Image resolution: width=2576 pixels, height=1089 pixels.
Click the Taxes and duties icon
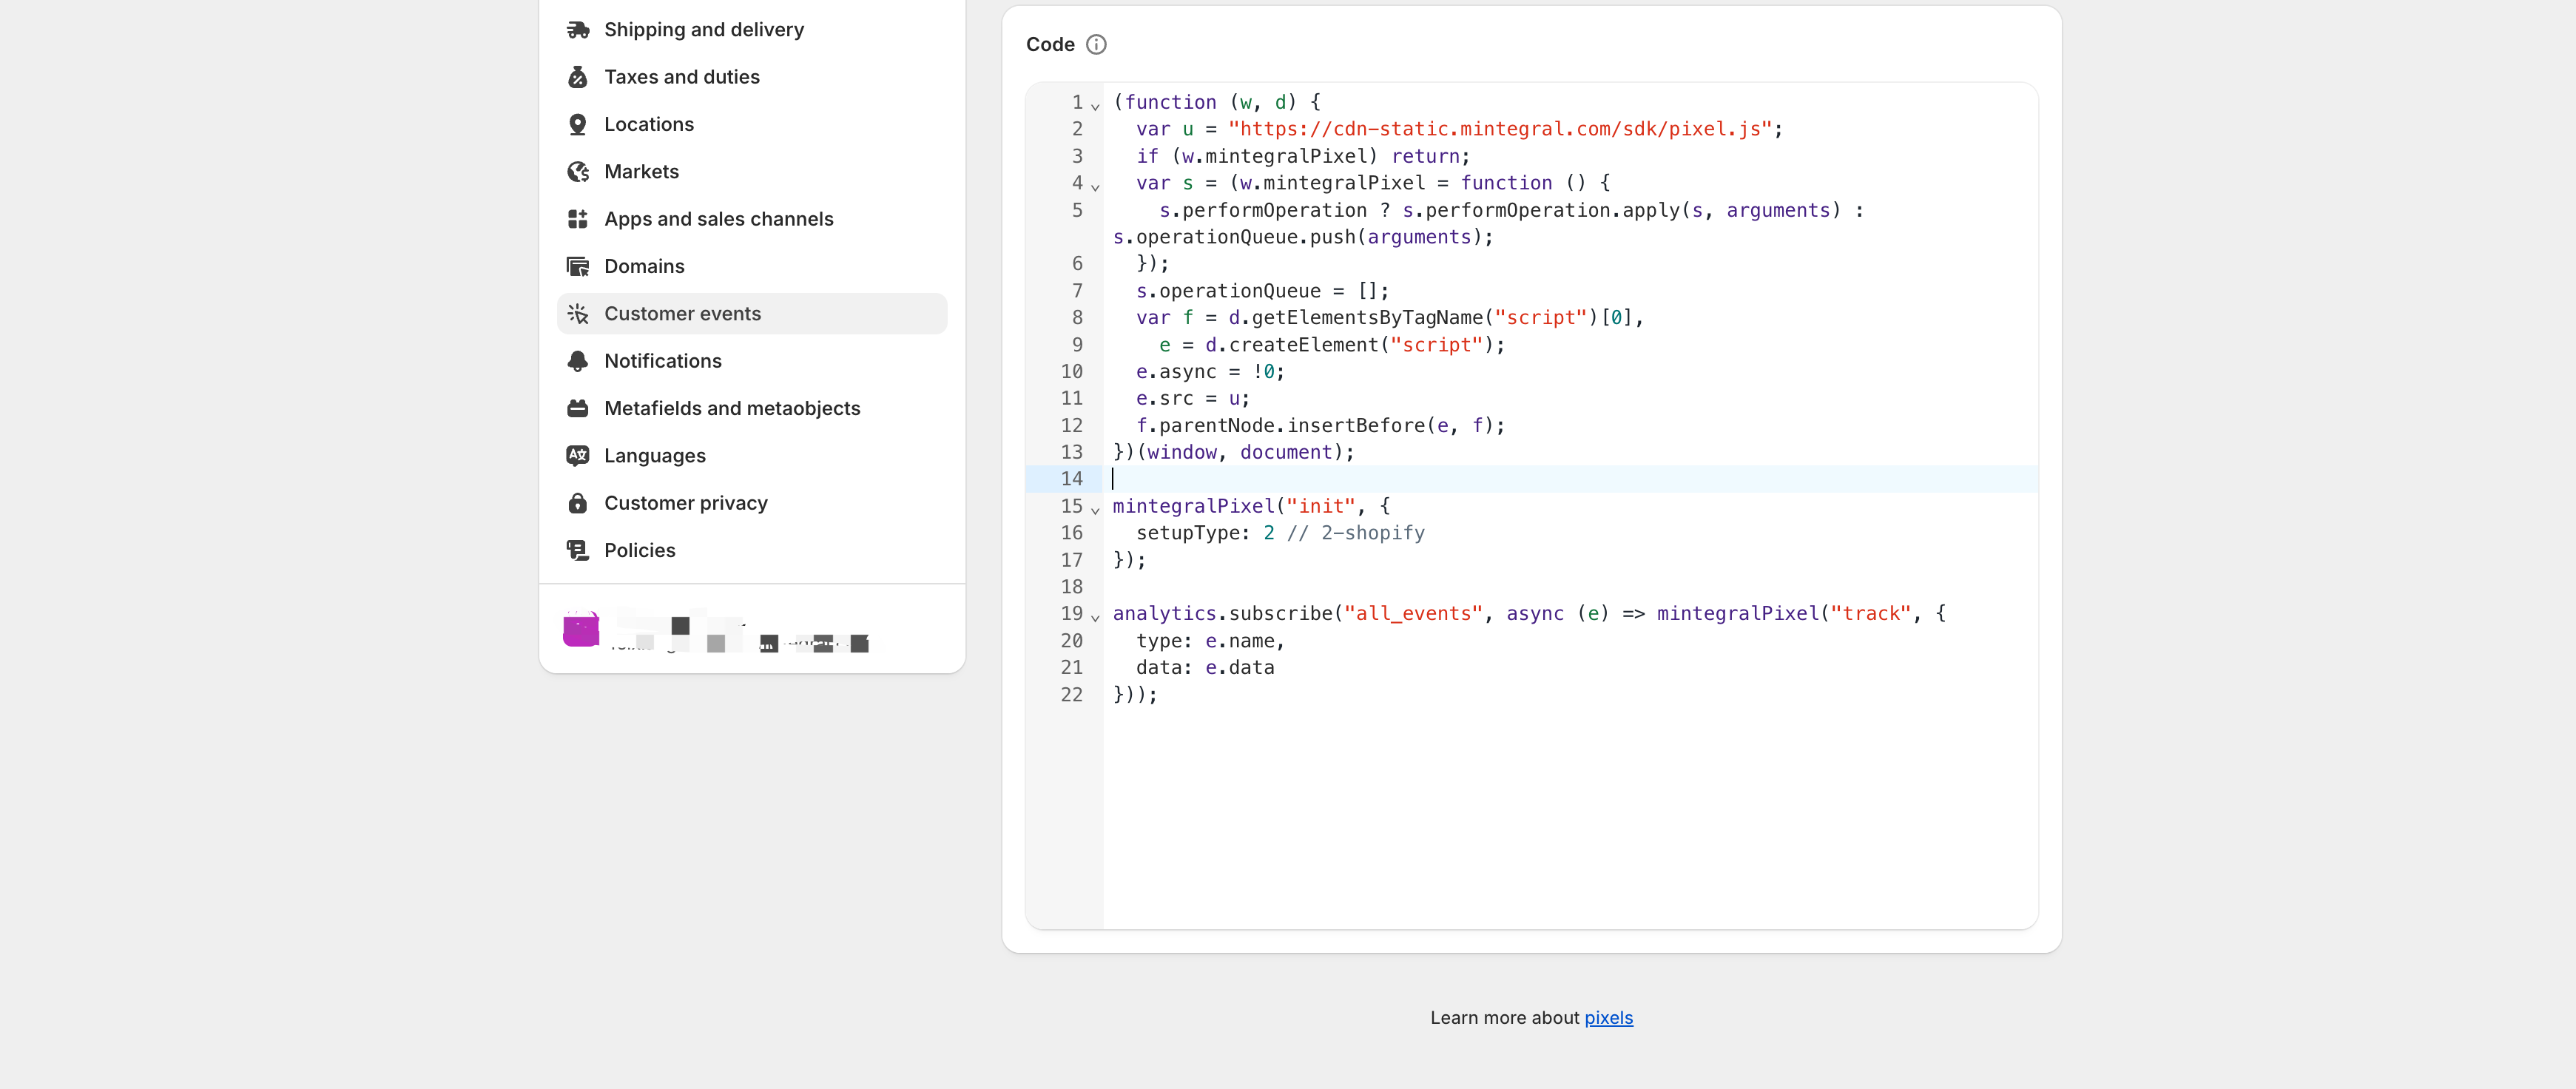pos(579,76)
